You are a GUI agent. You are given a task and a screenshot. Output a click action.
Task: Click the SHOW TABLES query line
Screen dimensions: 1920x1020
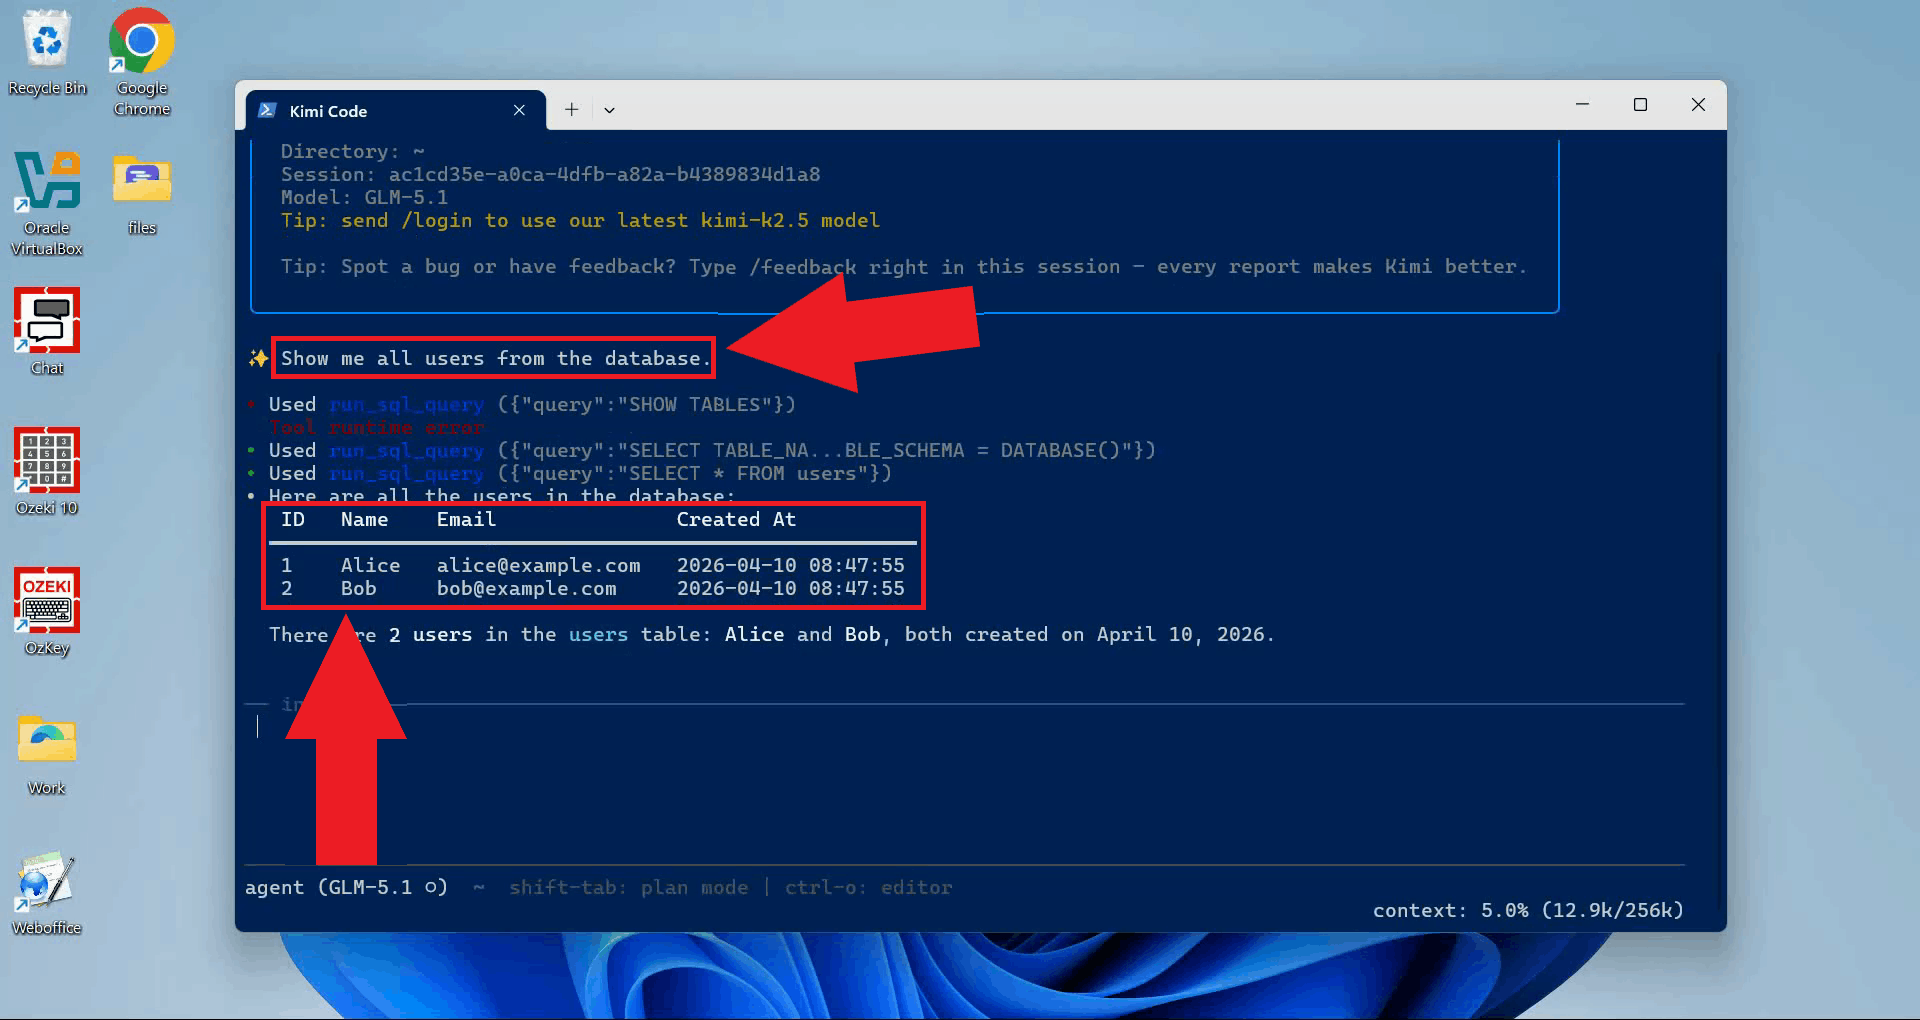point(532,404)
